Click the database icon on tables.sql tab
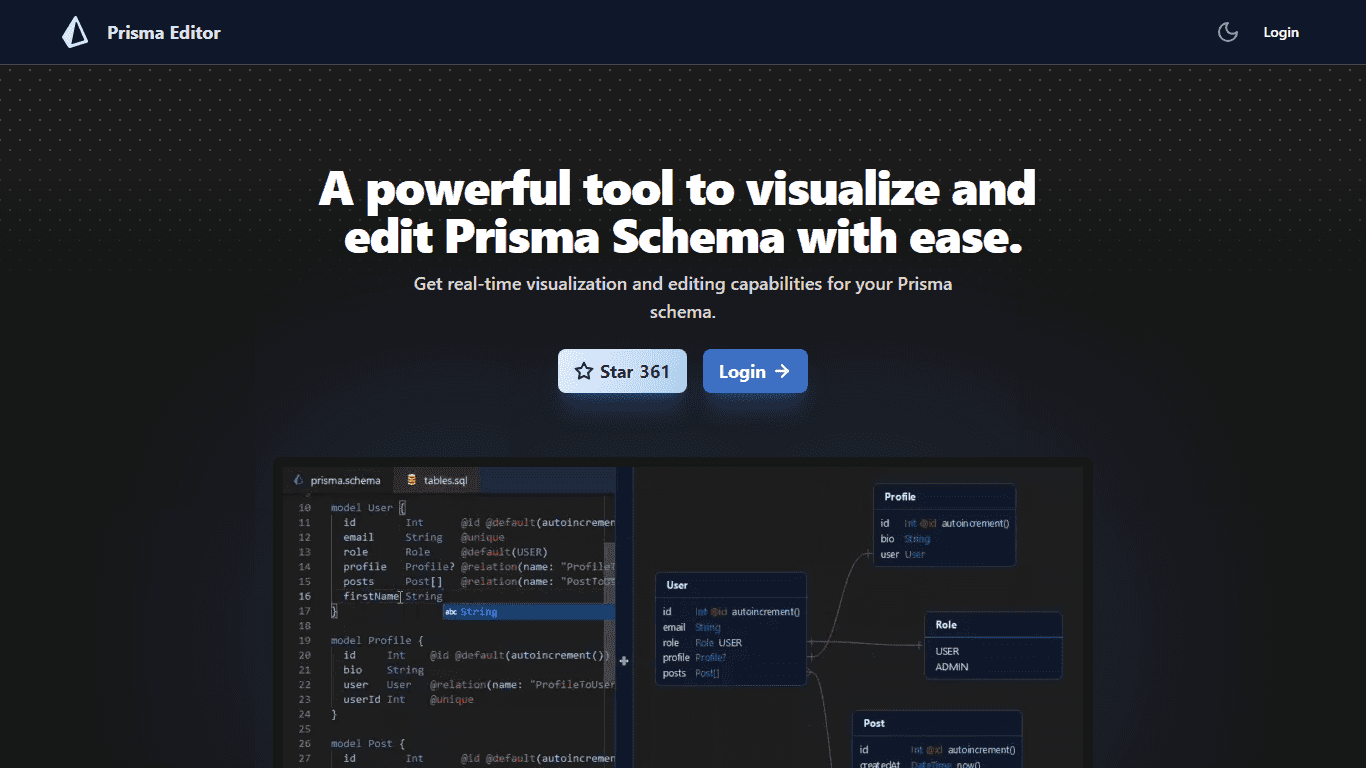The height and width of the screenshot is (768, 1366). pyautogui.click(x=411, y=480)
